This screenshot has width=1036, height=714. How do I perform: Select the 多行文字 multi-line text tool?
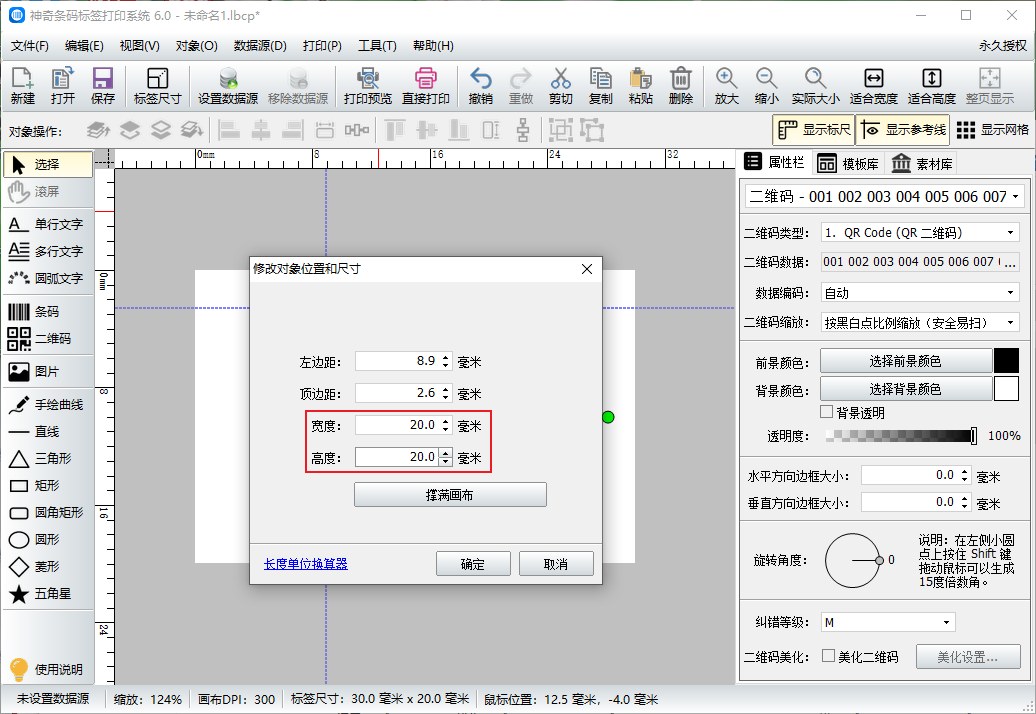point(48,252)
